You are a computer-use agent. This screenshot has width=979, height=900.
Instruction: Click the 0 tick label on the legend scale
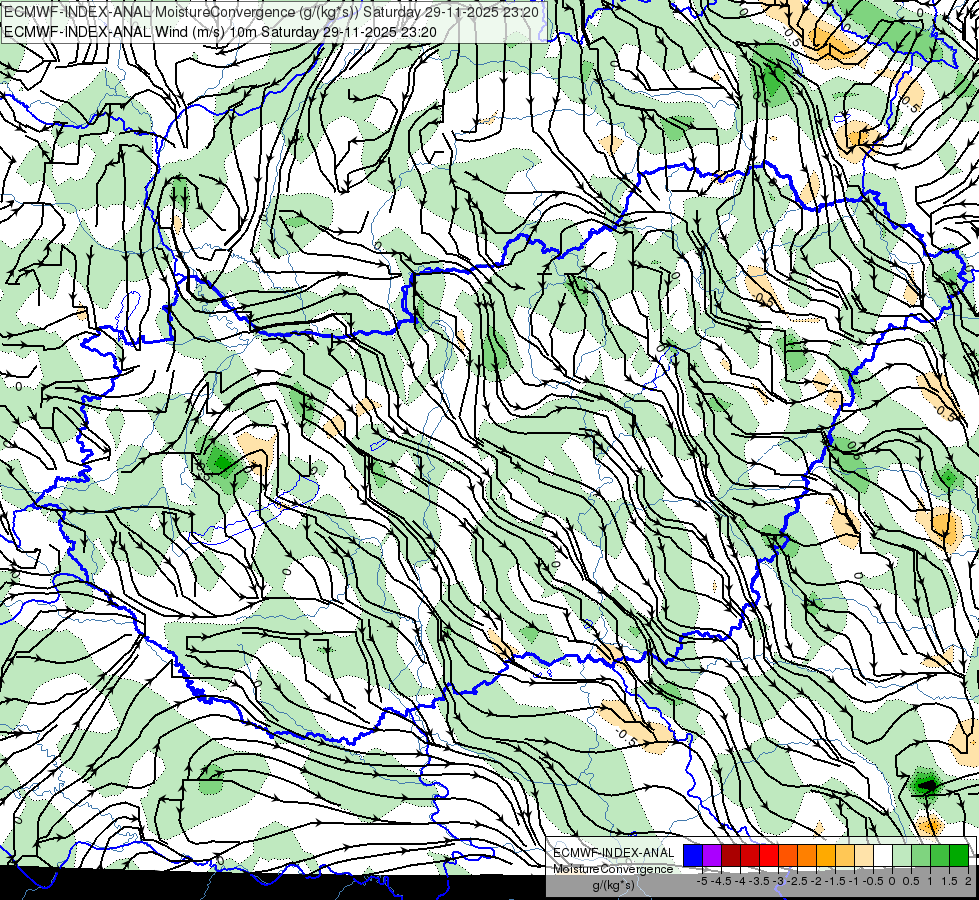coord(892,881)
